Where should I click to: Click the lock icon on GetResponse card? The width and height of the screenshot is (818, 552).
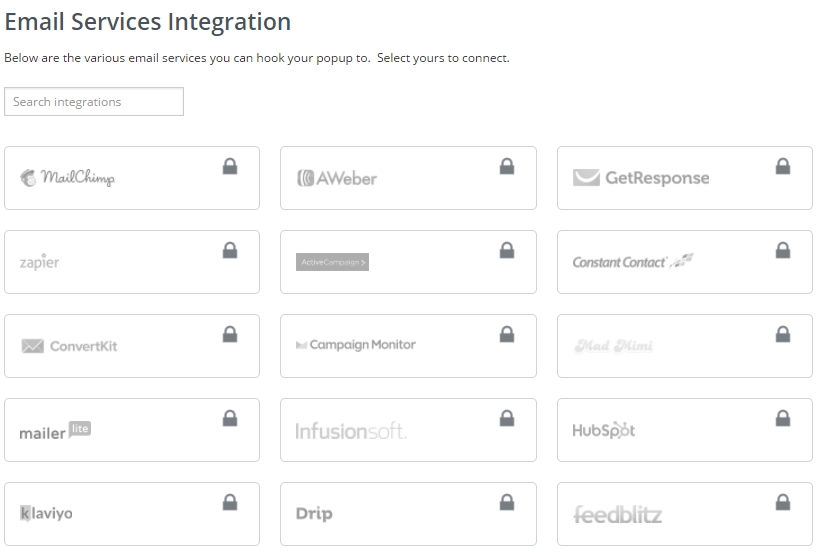point(783,166)
